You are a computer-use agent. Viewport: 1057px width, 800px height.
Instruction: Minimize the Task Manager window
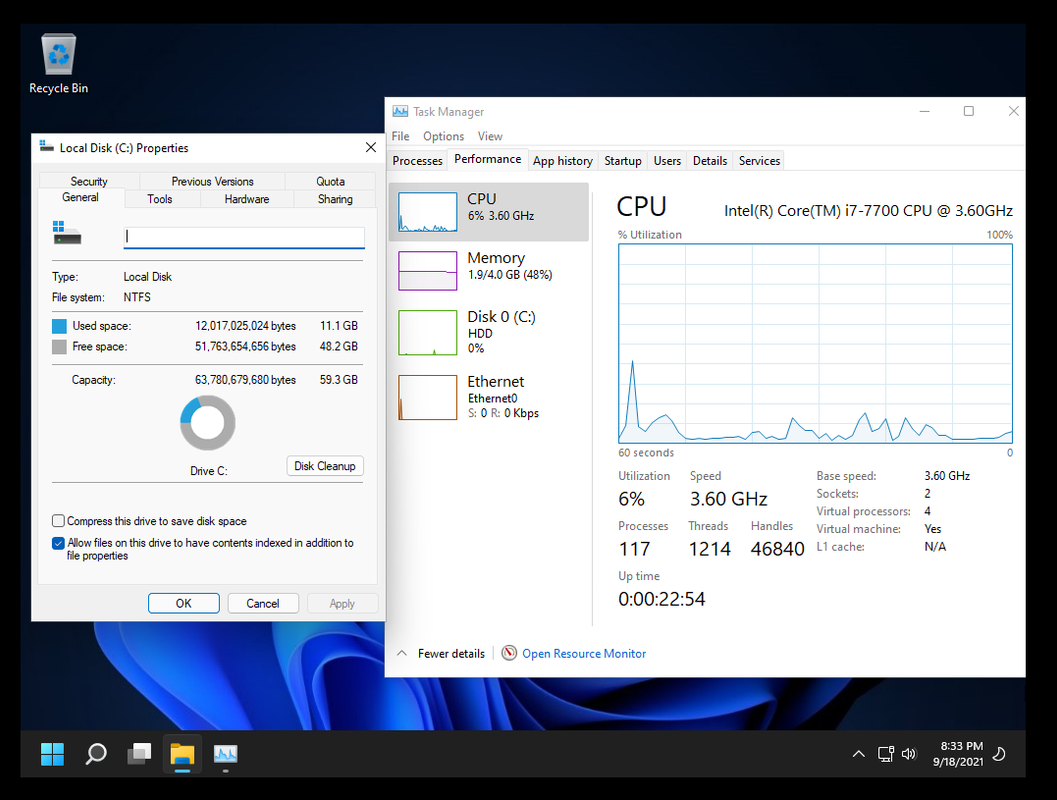924,111
